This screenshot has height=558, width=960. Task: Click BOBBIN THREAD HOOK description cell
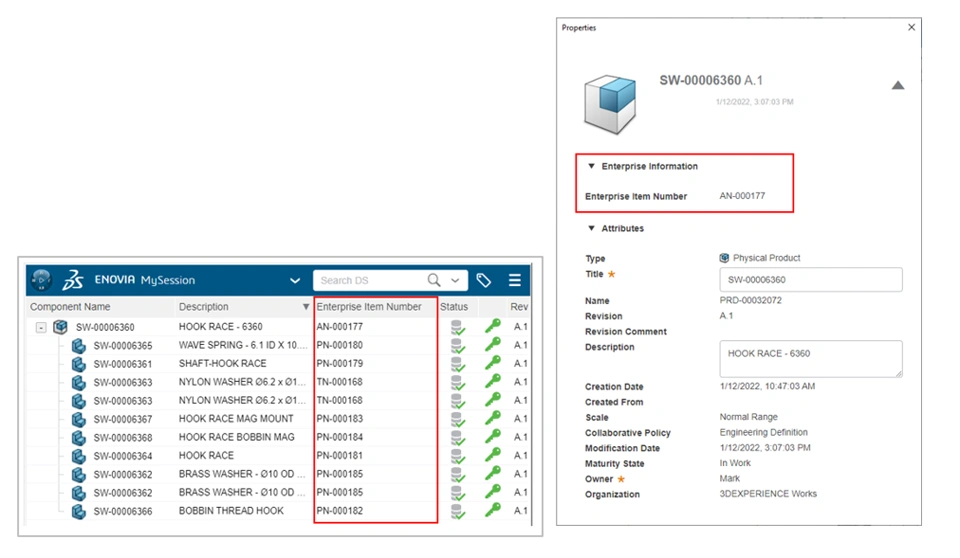tap(231, 511)
